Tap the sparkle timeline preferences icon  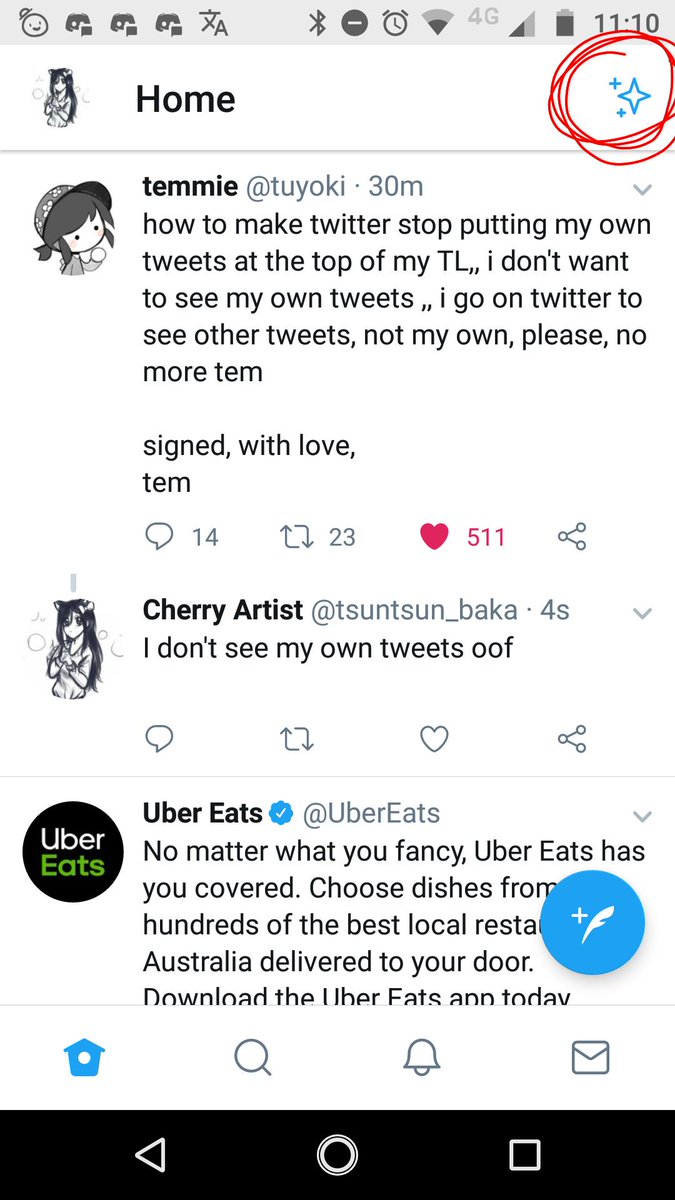630,97
